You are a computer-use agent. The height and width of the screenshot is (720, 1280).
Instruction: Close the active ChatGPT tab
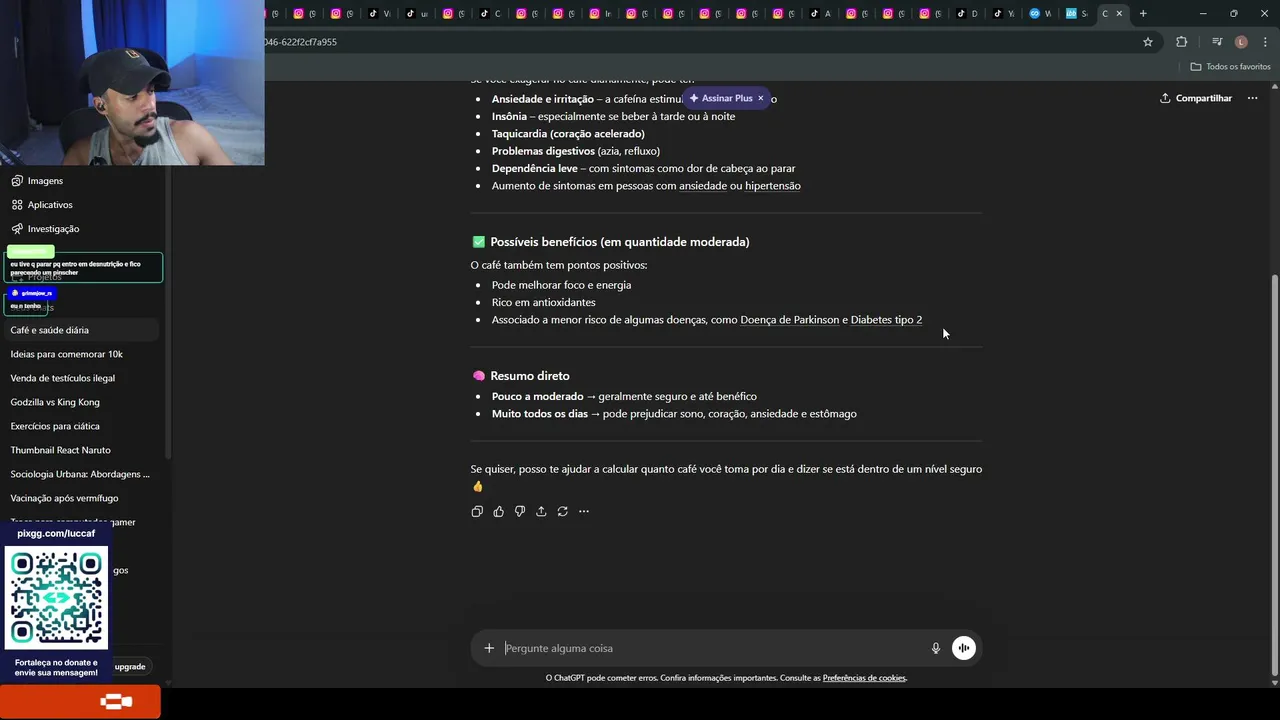[1119, 13]
